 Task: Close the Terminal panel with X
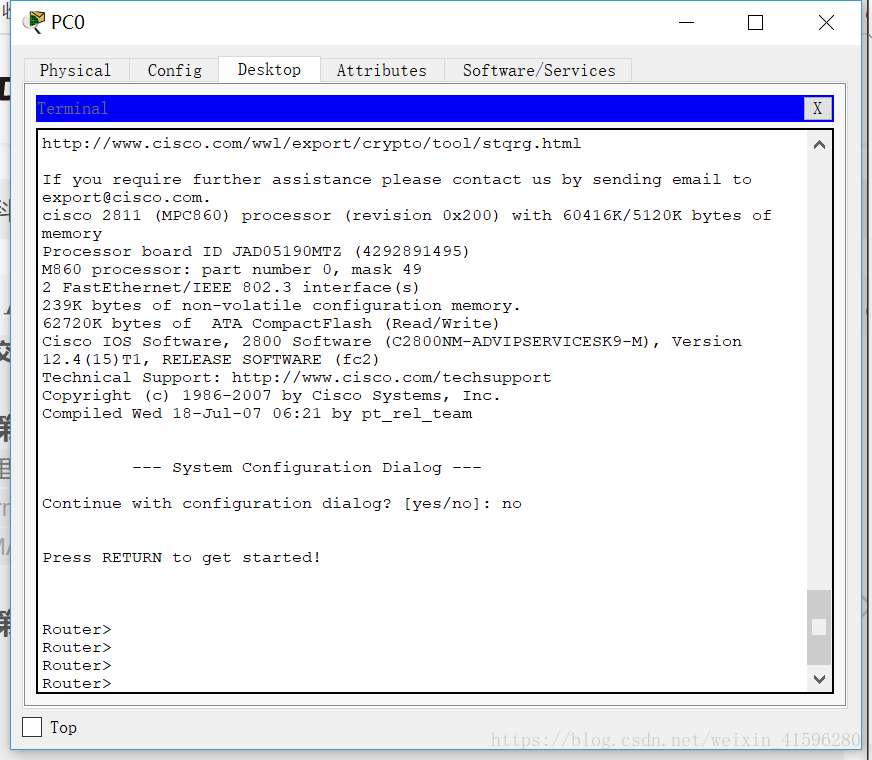pos(818,108)
